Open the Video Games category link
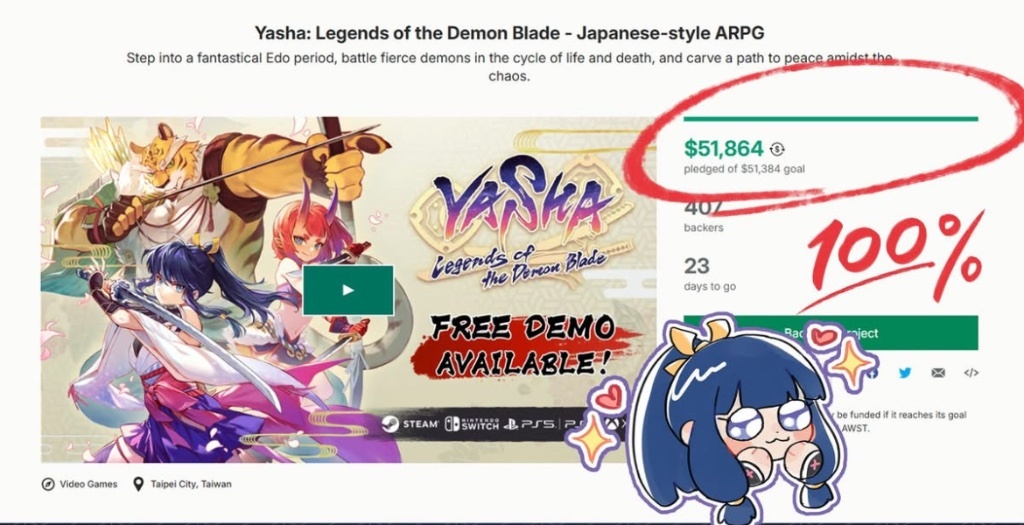Image resolution: width=1024 pixels, height=525 pixels. pos(89,485)
